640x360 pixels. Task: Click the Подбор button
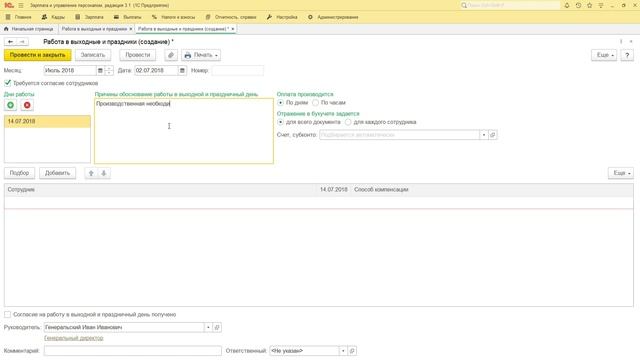coord(19,173)
